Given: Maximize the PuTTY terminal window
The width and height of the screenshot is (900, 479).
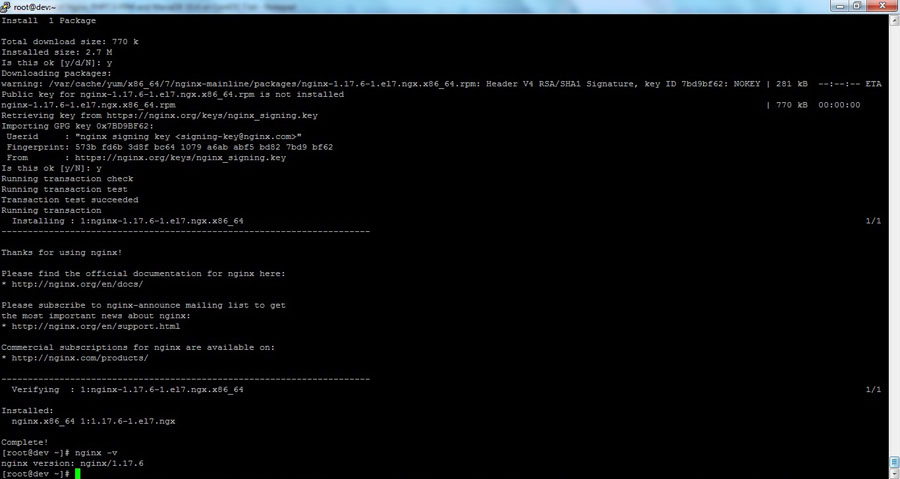Looking at the screenshot, I should point(858,6).
